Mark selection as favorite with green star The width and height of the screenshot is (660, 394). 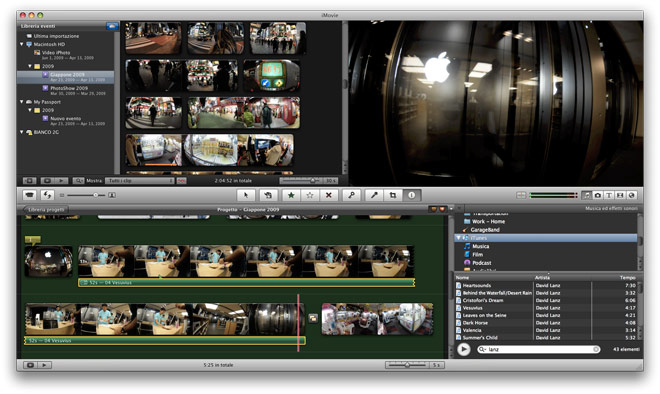point(291,195)
